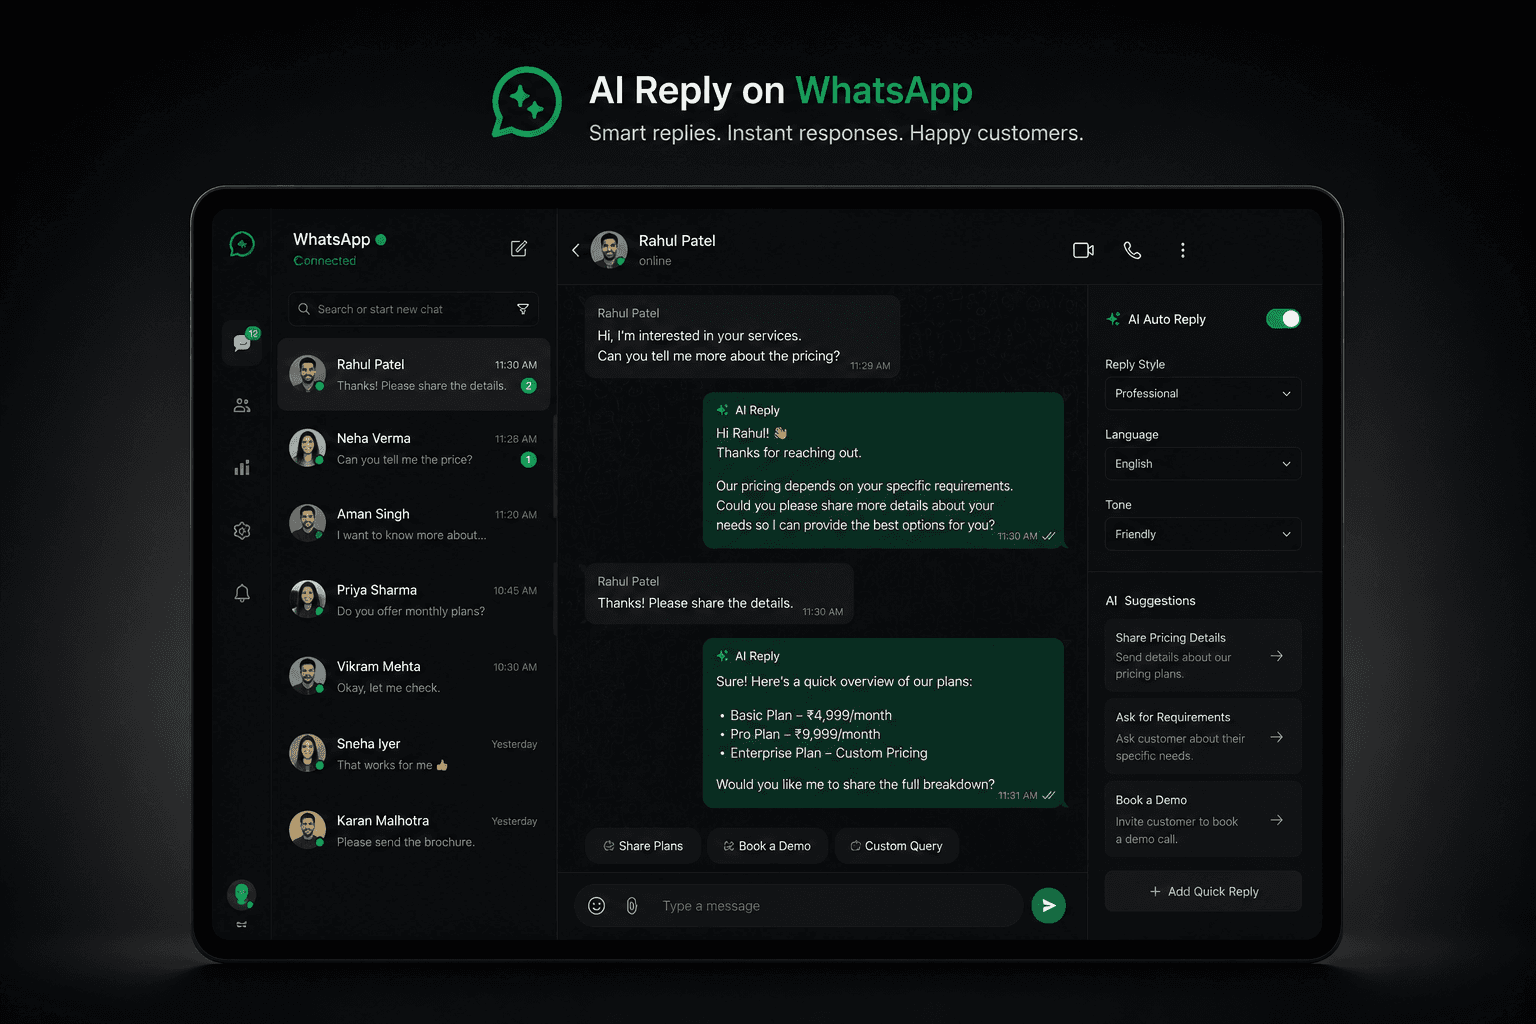
Task: Click the unread badge 1 on Neha Verma
Action: pos(529,460)
